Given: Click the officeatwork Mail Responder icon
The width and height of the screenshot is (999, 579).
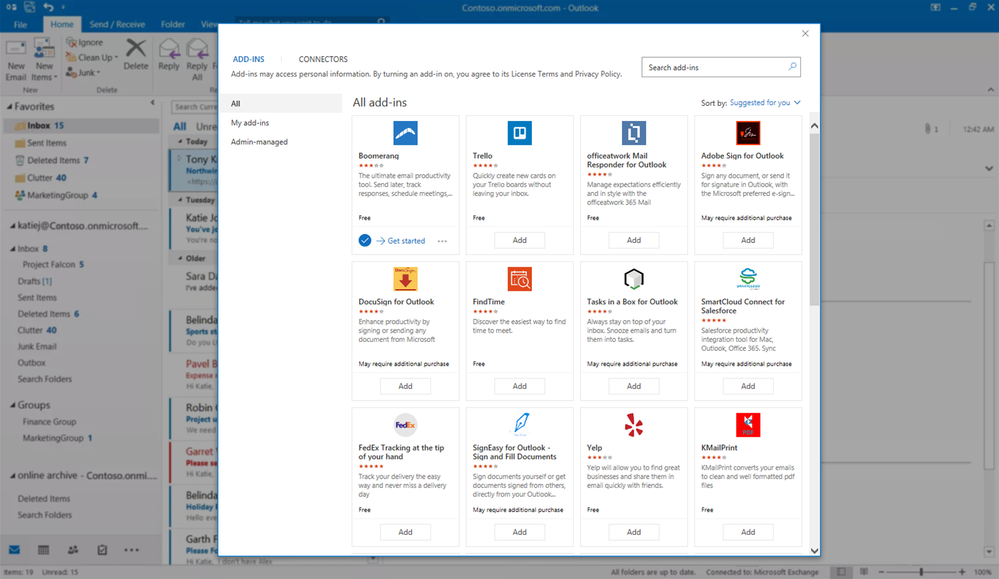Looking at the screenshot, I should point(633,133).
